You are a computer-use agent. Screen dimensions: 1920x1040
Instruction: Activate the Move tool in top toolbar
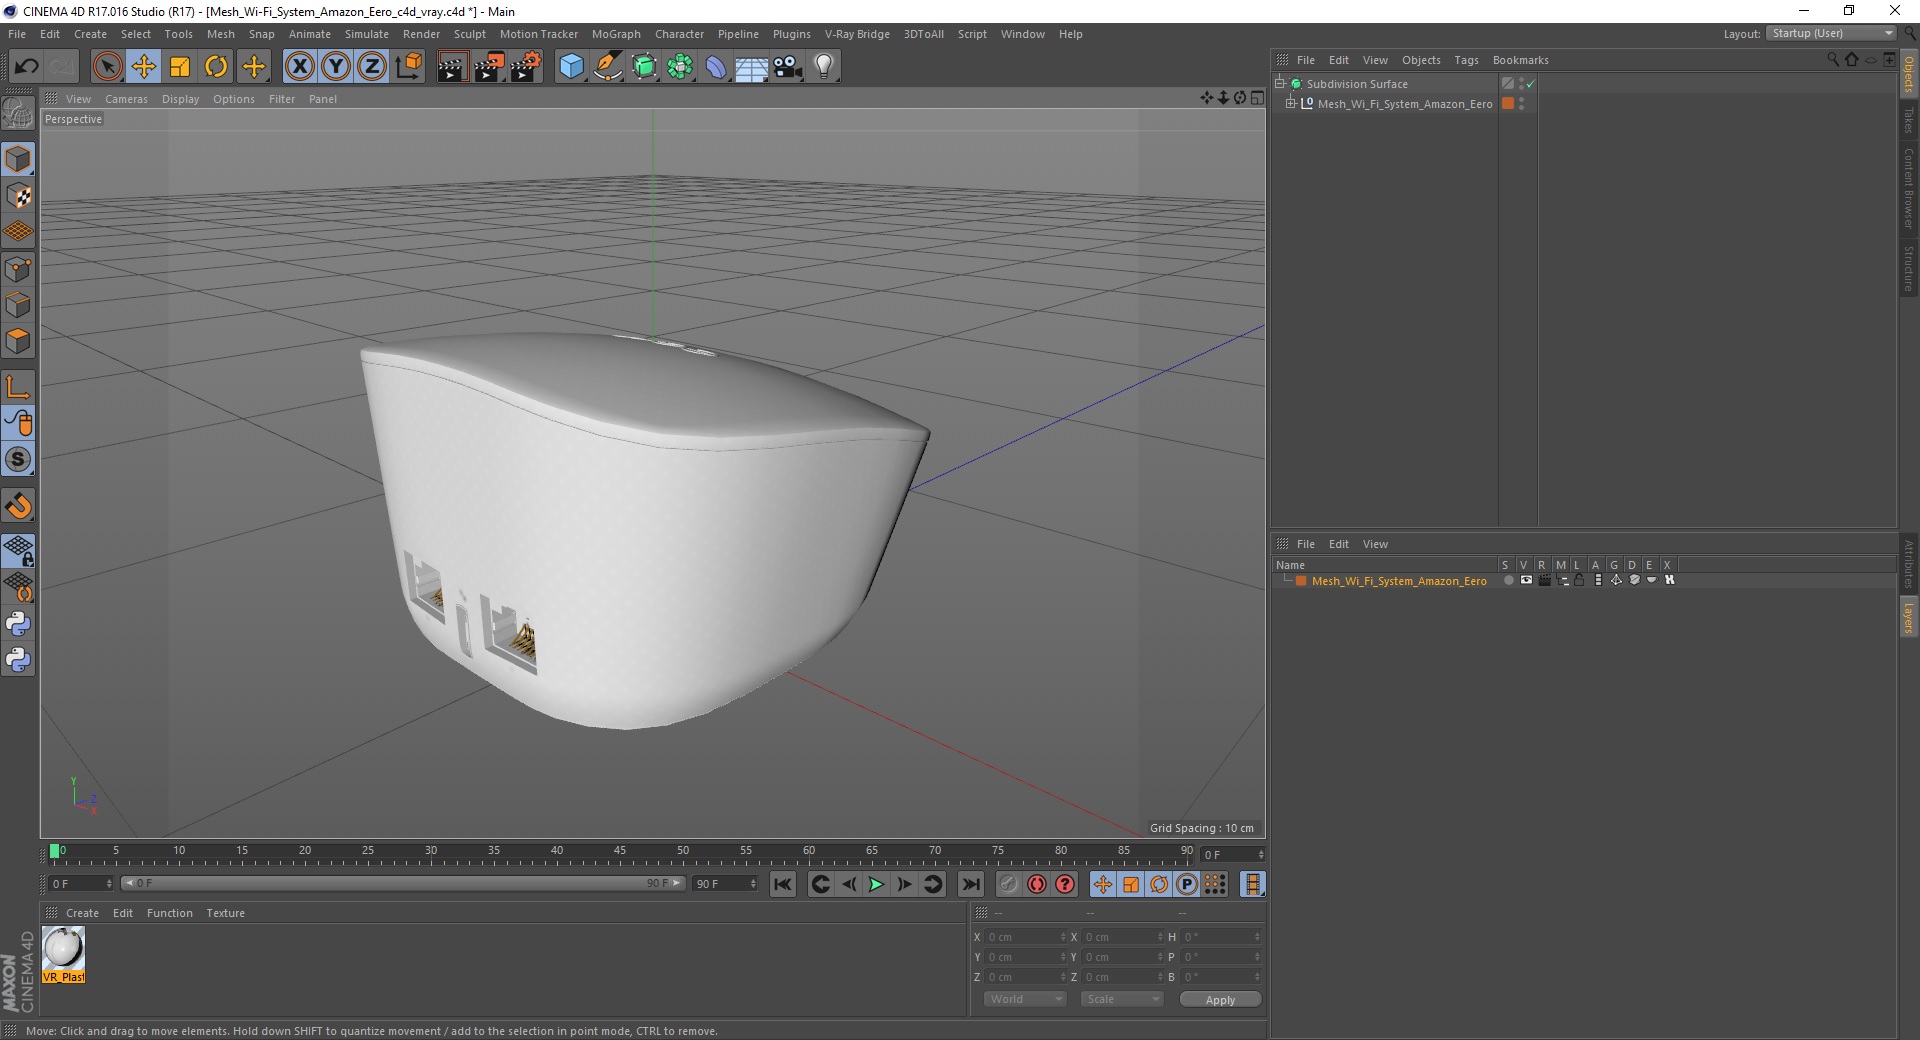click(x=144, y=67)
